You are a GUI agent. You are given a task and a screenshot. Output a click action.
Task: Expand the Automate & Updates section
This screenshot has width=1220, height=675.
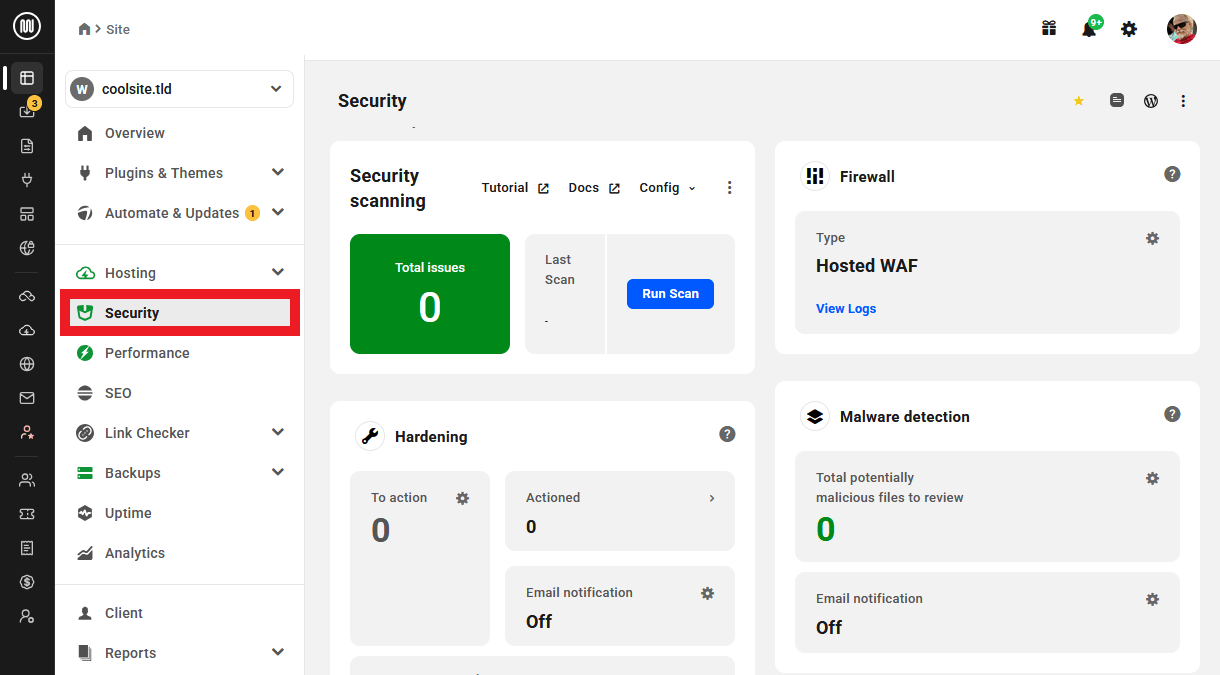tap(278, 212)
